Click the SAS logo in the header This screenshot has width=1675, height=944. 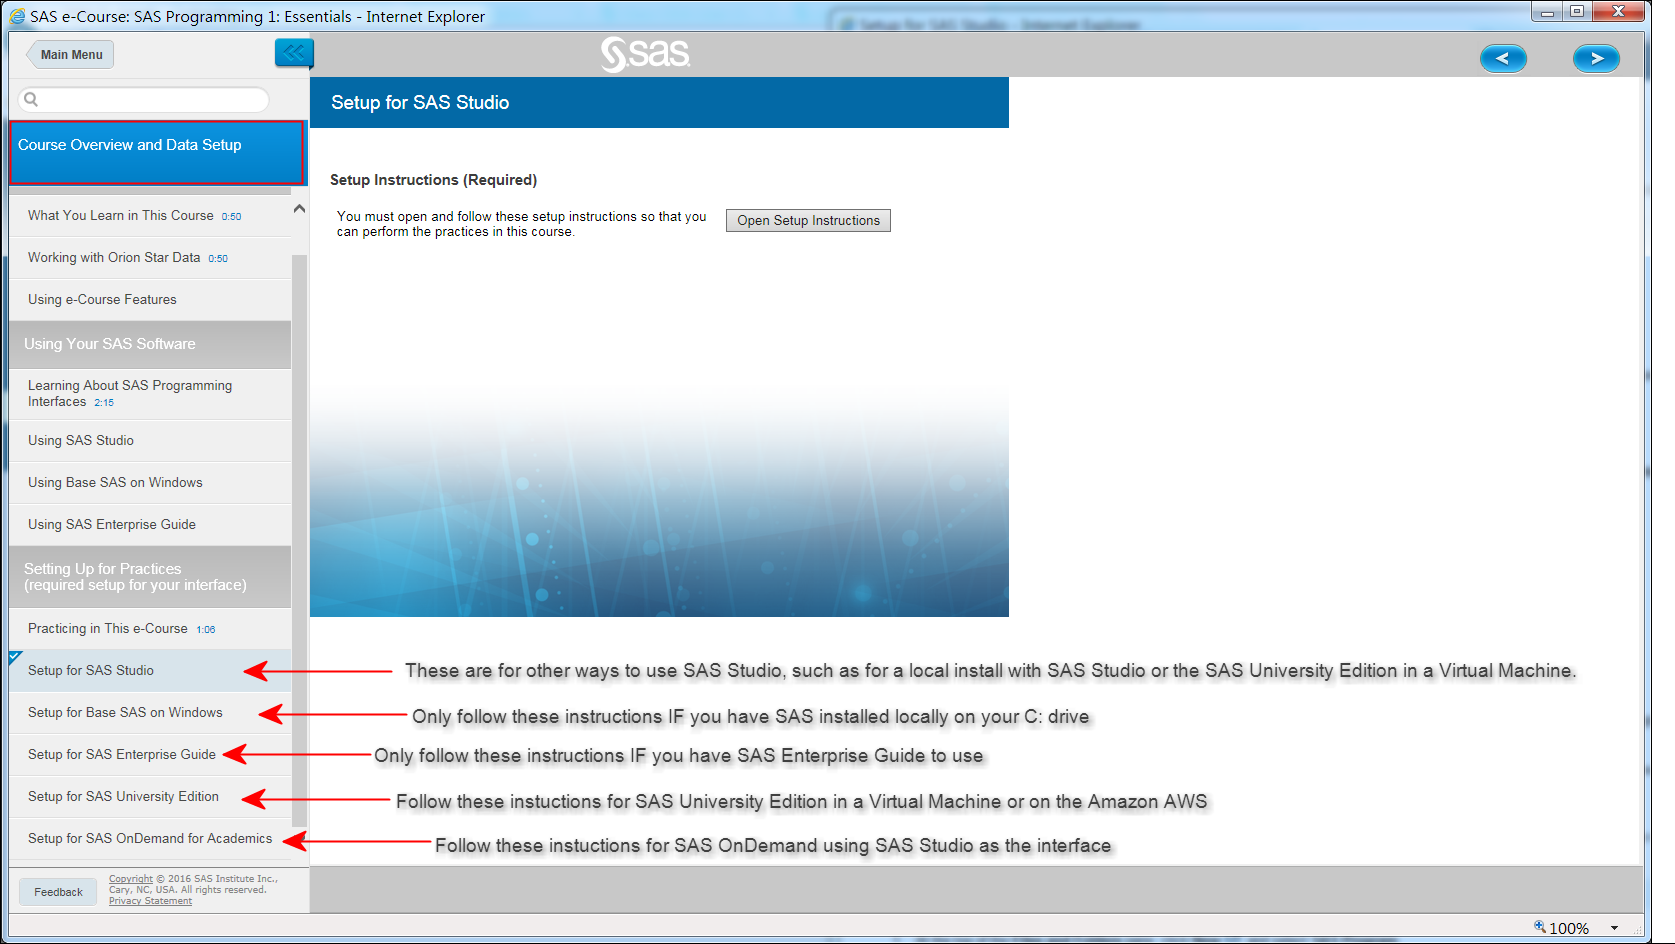pyautogui.click(x=644, y=55)
